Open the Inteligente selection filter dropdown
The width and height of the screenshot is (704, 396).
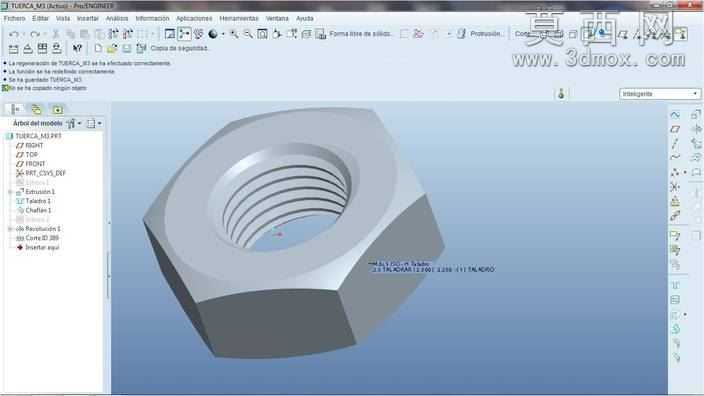pyautogui.click(x=660, y=94)
